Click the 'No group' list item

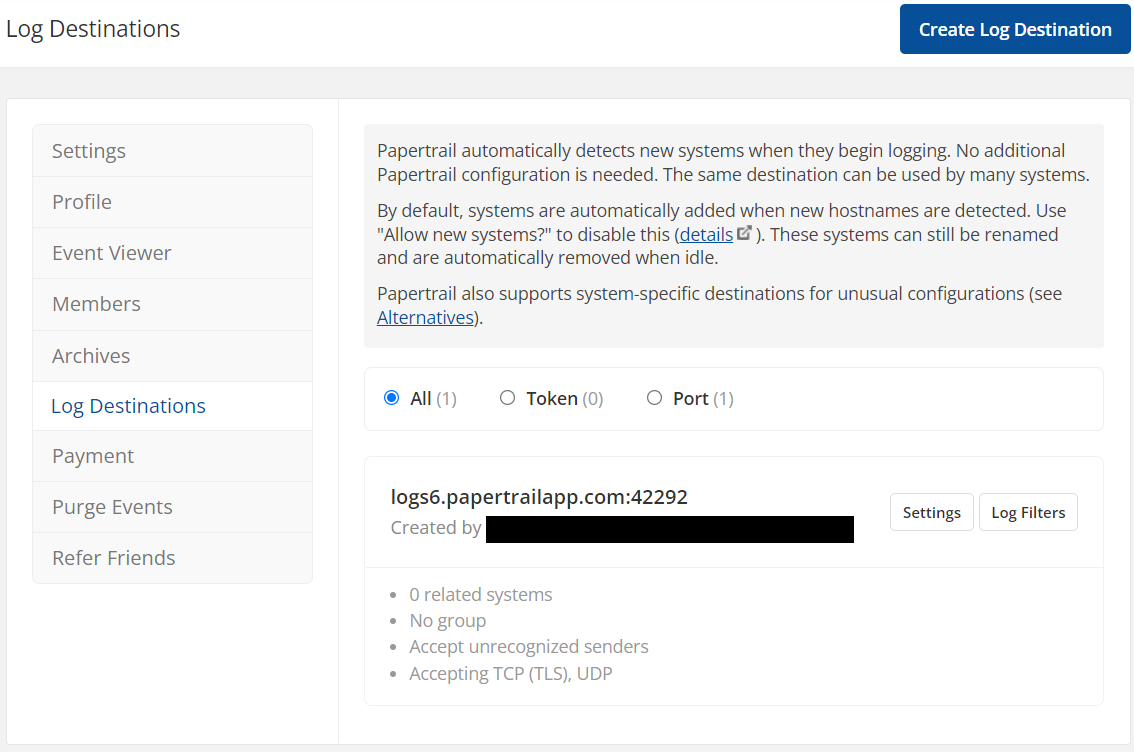pyautogui.click(x=448, y=621)
